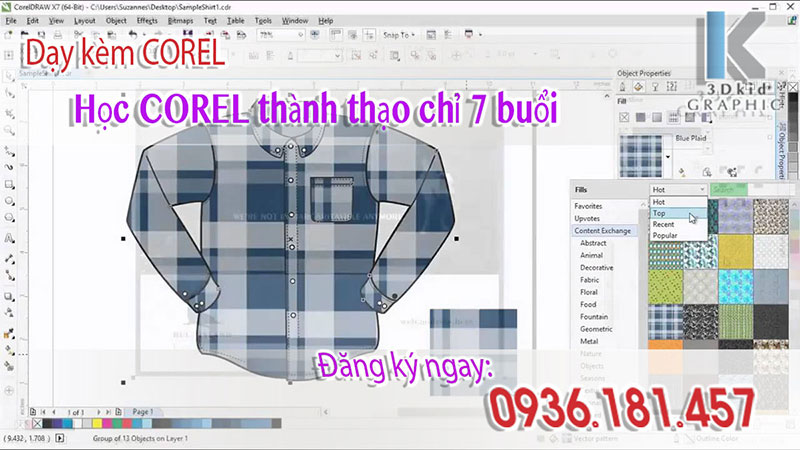Viewport: 800px width, 450px height.
Task: Select Popular in the sort dropdown list
Action: tap(678, 236)
